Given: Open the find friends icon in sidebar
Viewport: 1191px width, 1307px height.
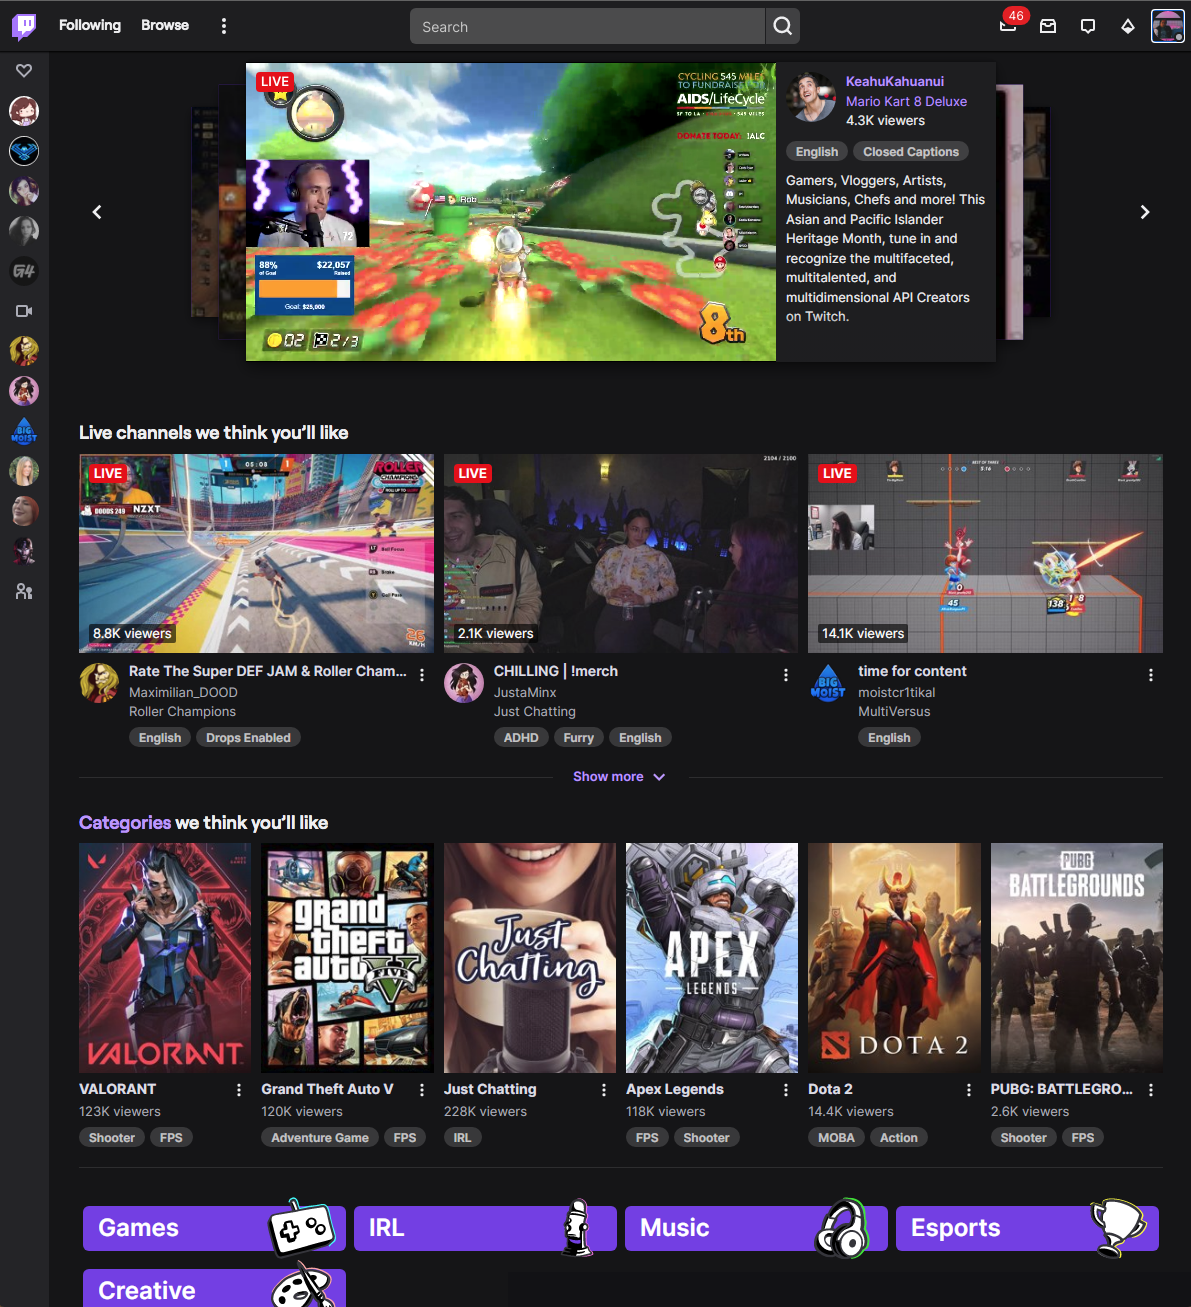Looking at the screenshot, I should pyautogui.click(x=24, y=591).
